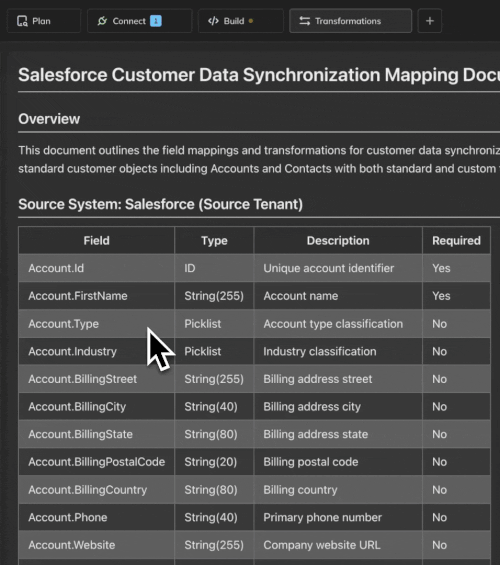The width and height of the screenshot is (500, 565).
Task: Select the Account.Id cell
Action: pyautogui.click(x=97, y=268)
